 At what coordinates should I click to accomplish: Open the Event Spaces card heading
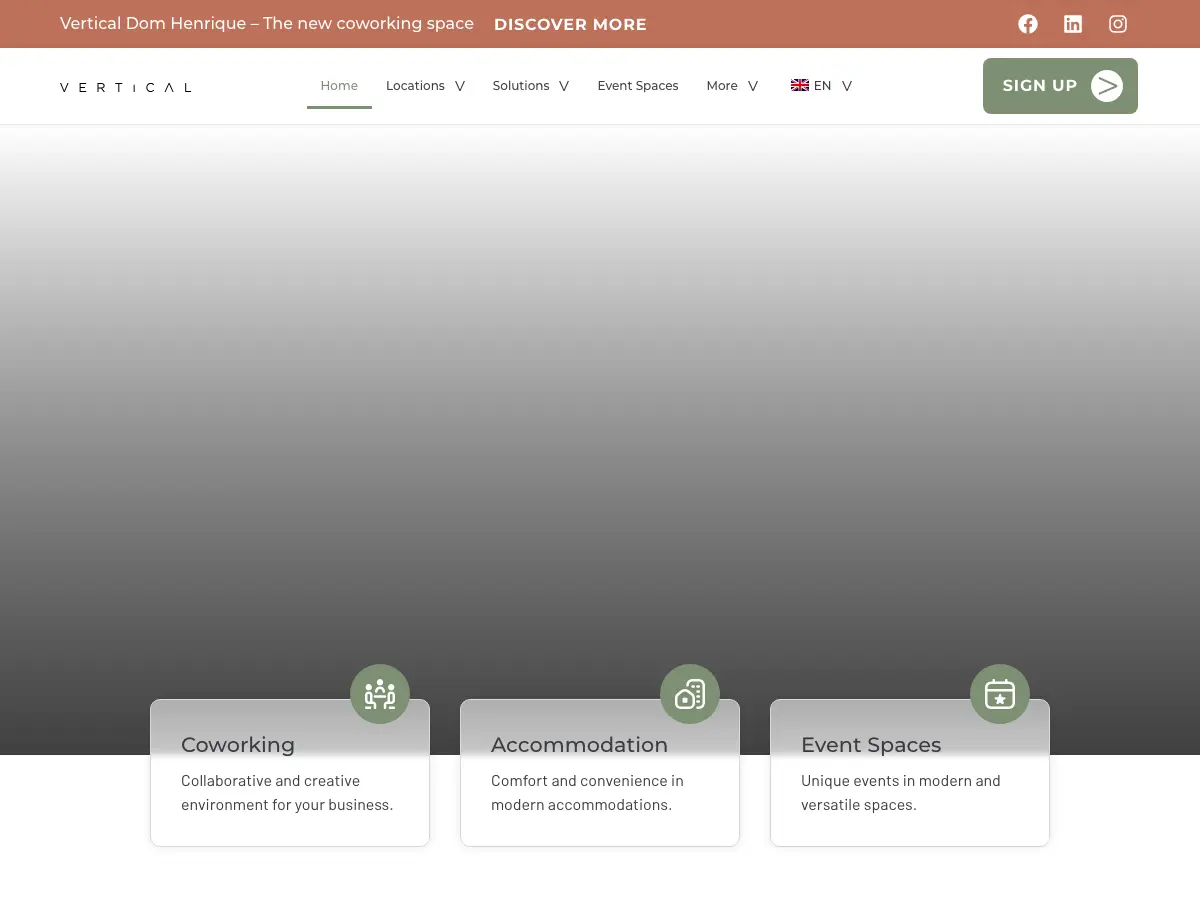coord(871,745)
